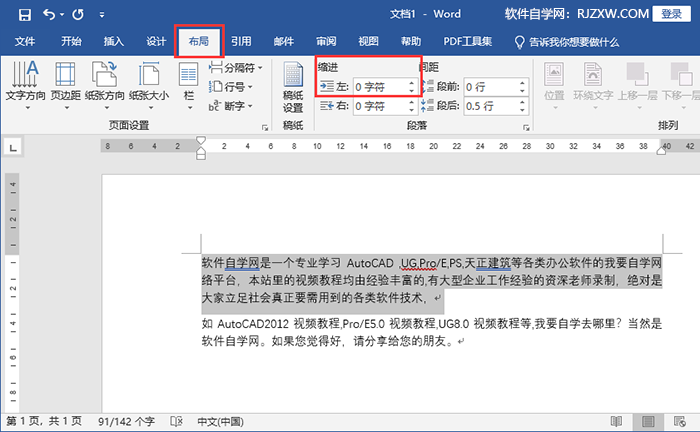Viewport: 700px width, 432px height.
Task: Open the 文件 tab
Action: (25, 42)
